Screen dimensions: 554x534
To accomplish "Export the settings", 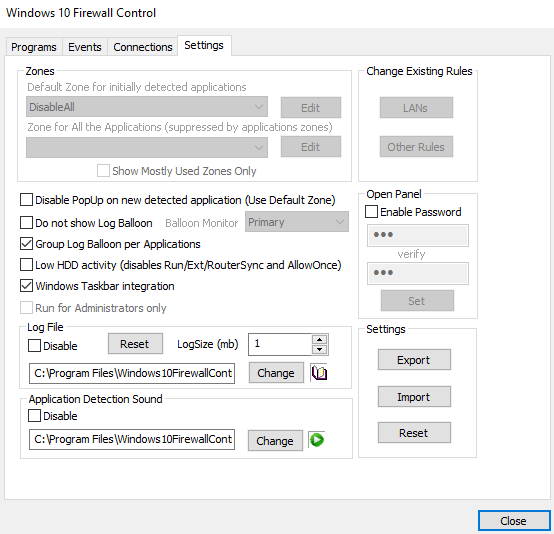I will (x=414, y=360).
